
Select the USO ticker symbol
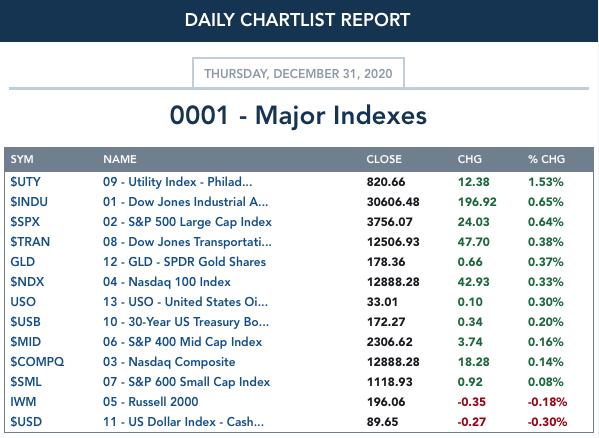[23, 302]
